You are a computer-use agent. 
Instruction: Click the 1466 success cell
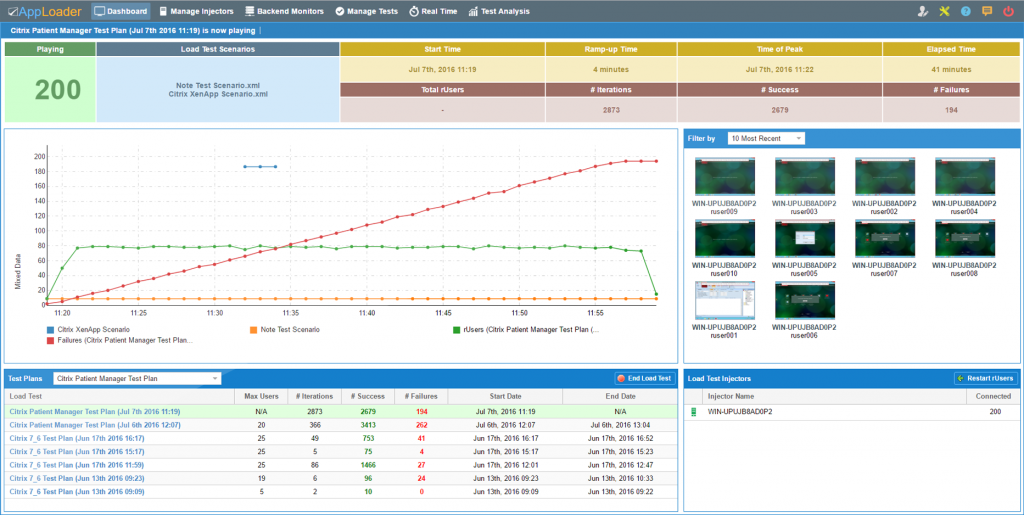[368, 465]
